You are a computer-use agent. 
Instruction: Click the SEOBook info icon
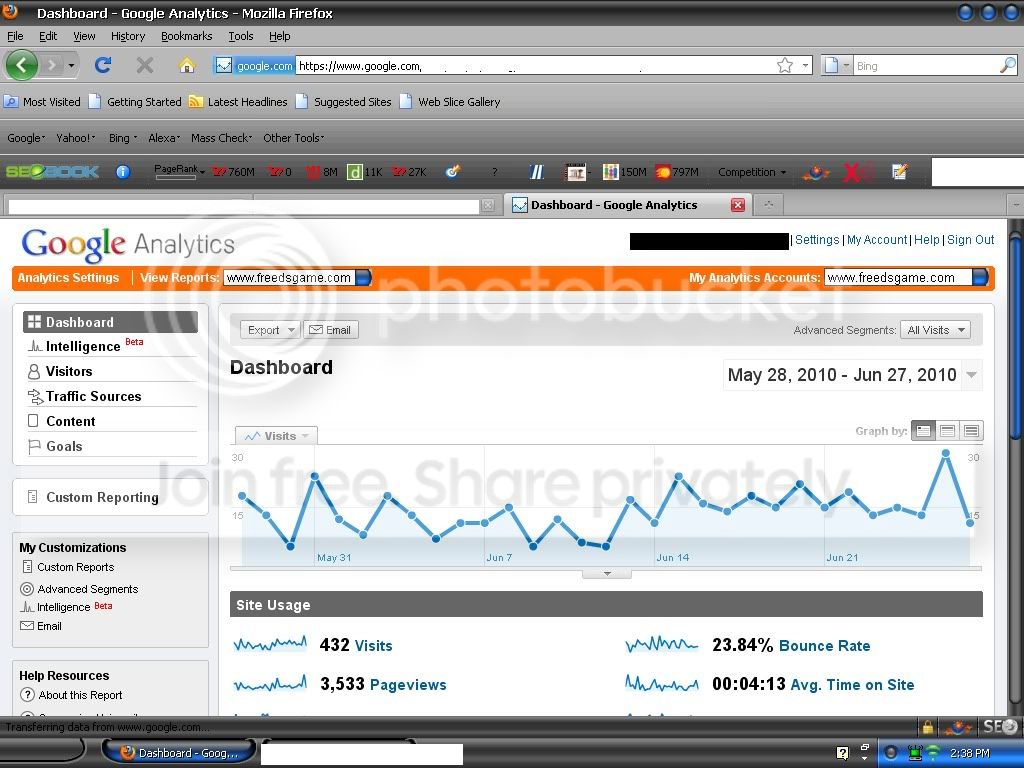[123, 172]
